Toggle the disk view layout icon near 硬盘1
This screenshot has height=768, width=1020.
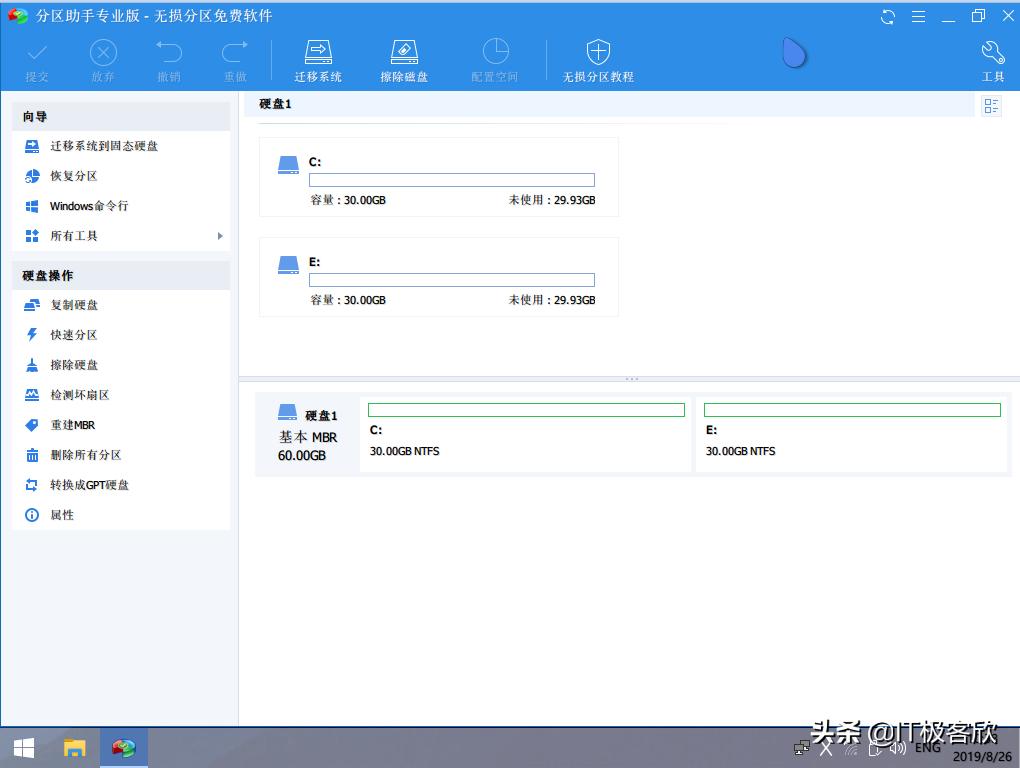click(x=991, y=105)
